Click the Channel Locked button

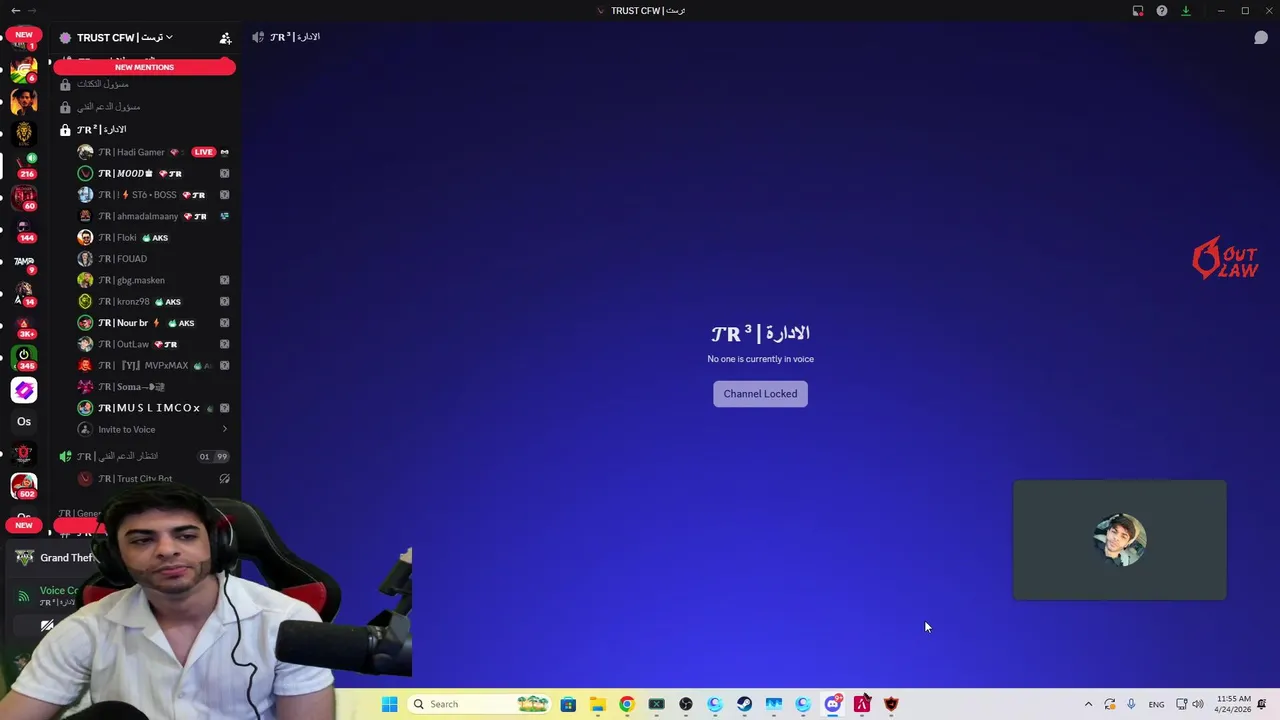point(760,394)
